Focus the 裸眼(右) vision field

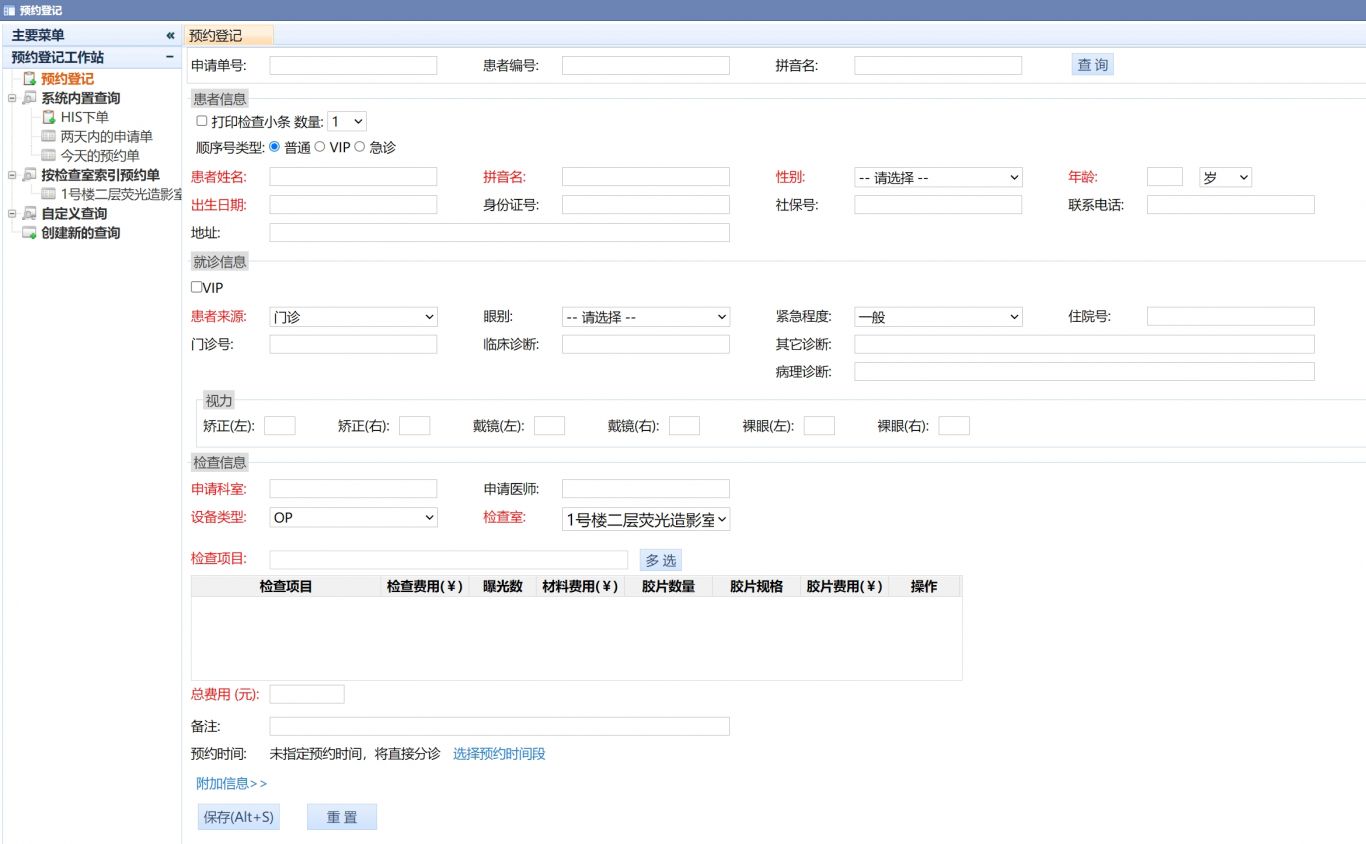coord(954,426)
